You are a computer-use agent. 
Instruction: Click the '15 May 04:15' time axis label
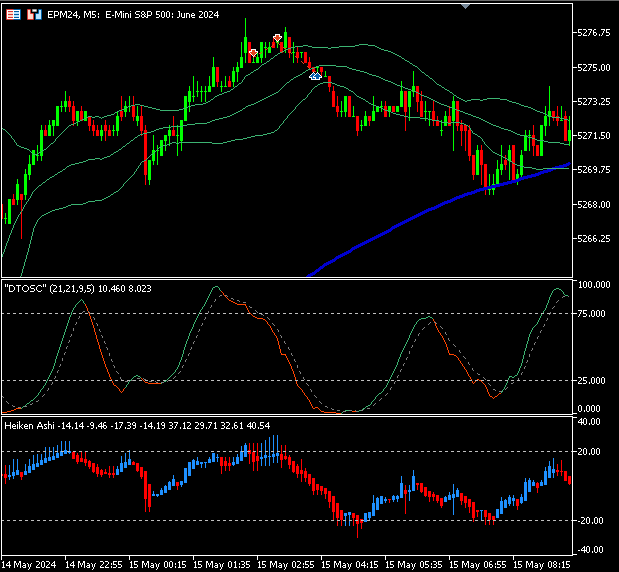pos(350,565)
